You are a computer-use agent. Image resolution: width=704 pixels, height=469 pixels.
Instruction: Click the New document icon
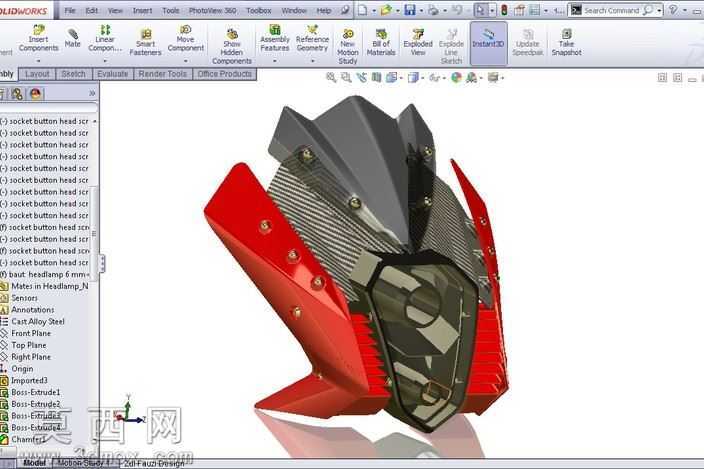click(x=362, y=10)
